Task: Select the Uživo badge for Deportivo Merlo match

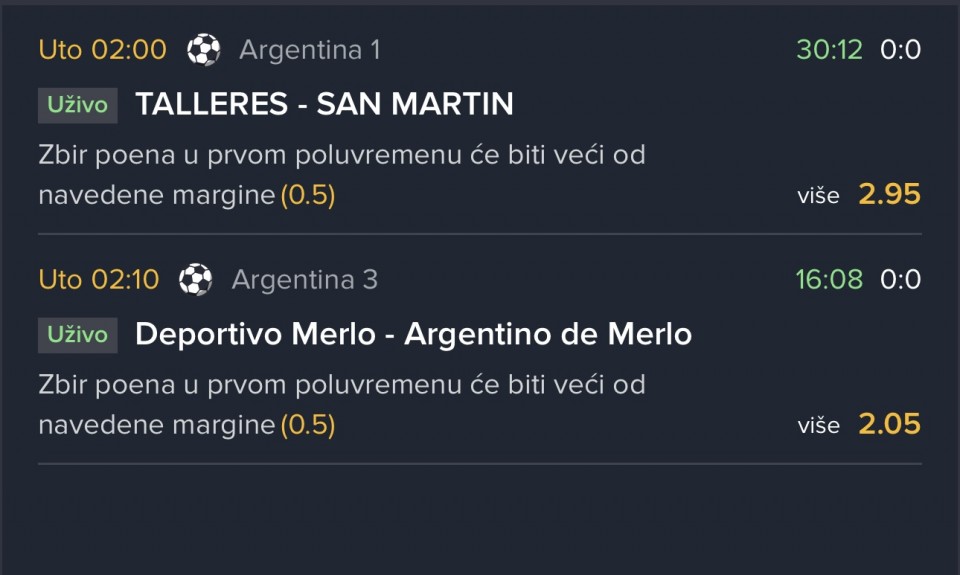Action: click(x=78, y=335)
